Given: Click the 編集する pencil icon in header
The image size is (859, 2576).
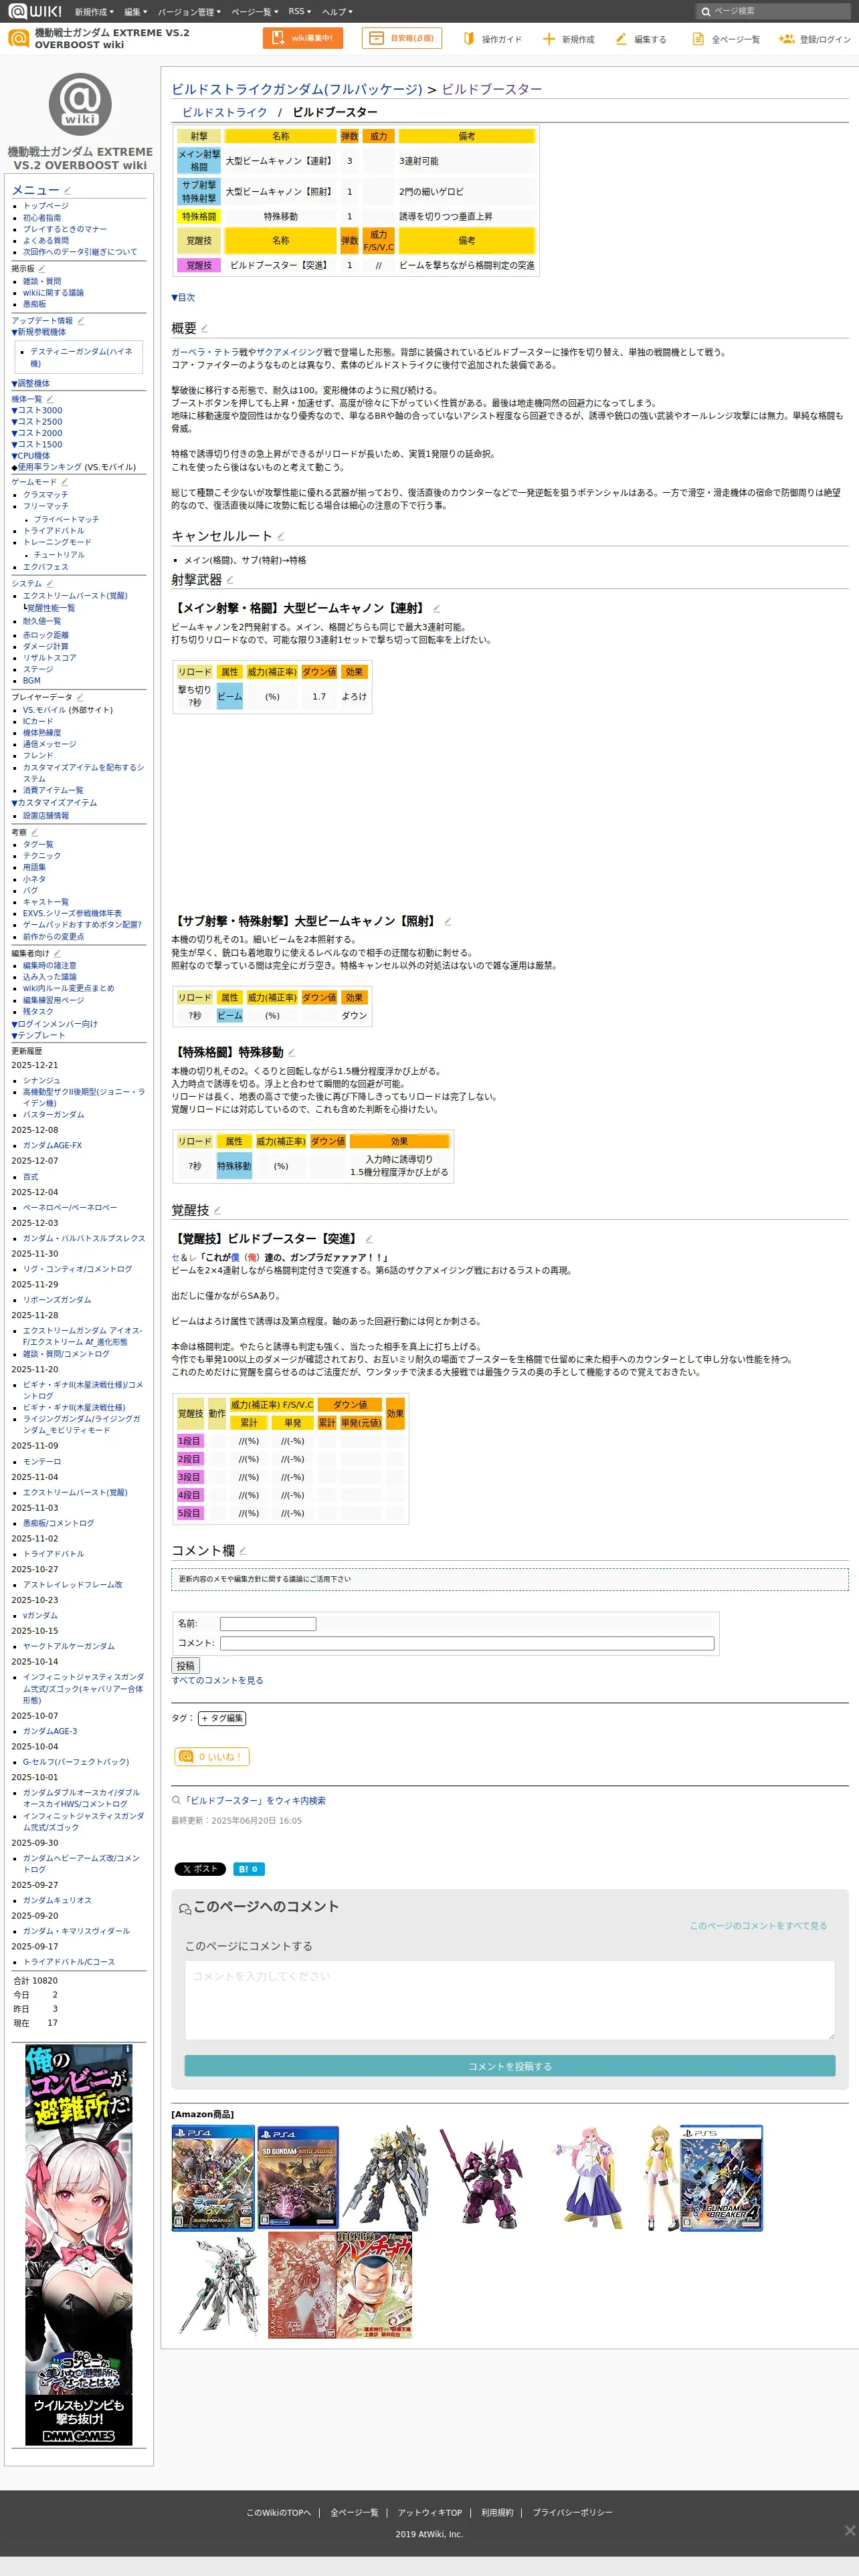Looking at the screenshot, I should point(621,38).
